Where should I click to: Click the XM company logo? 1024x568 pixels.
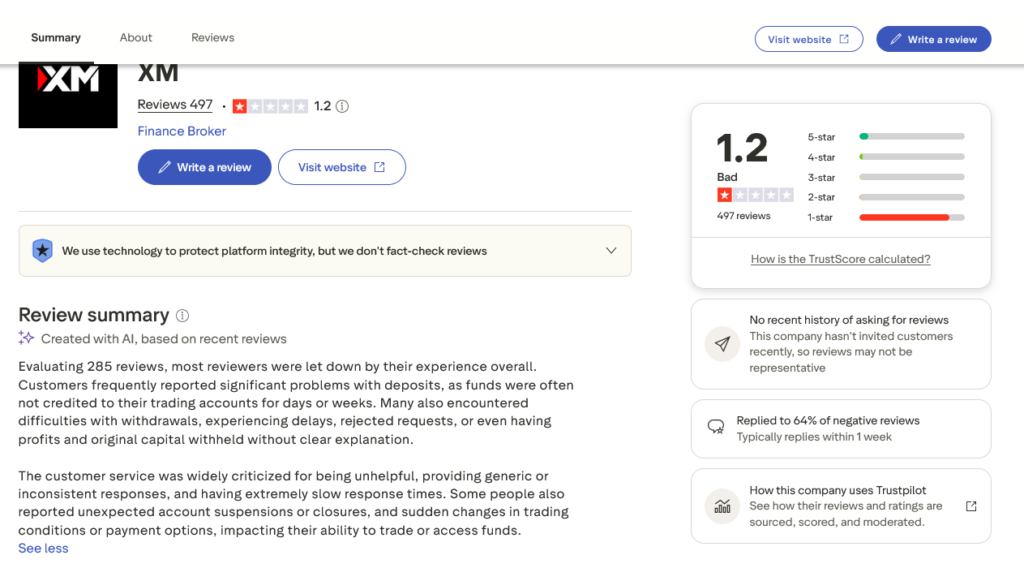[68, 95]
